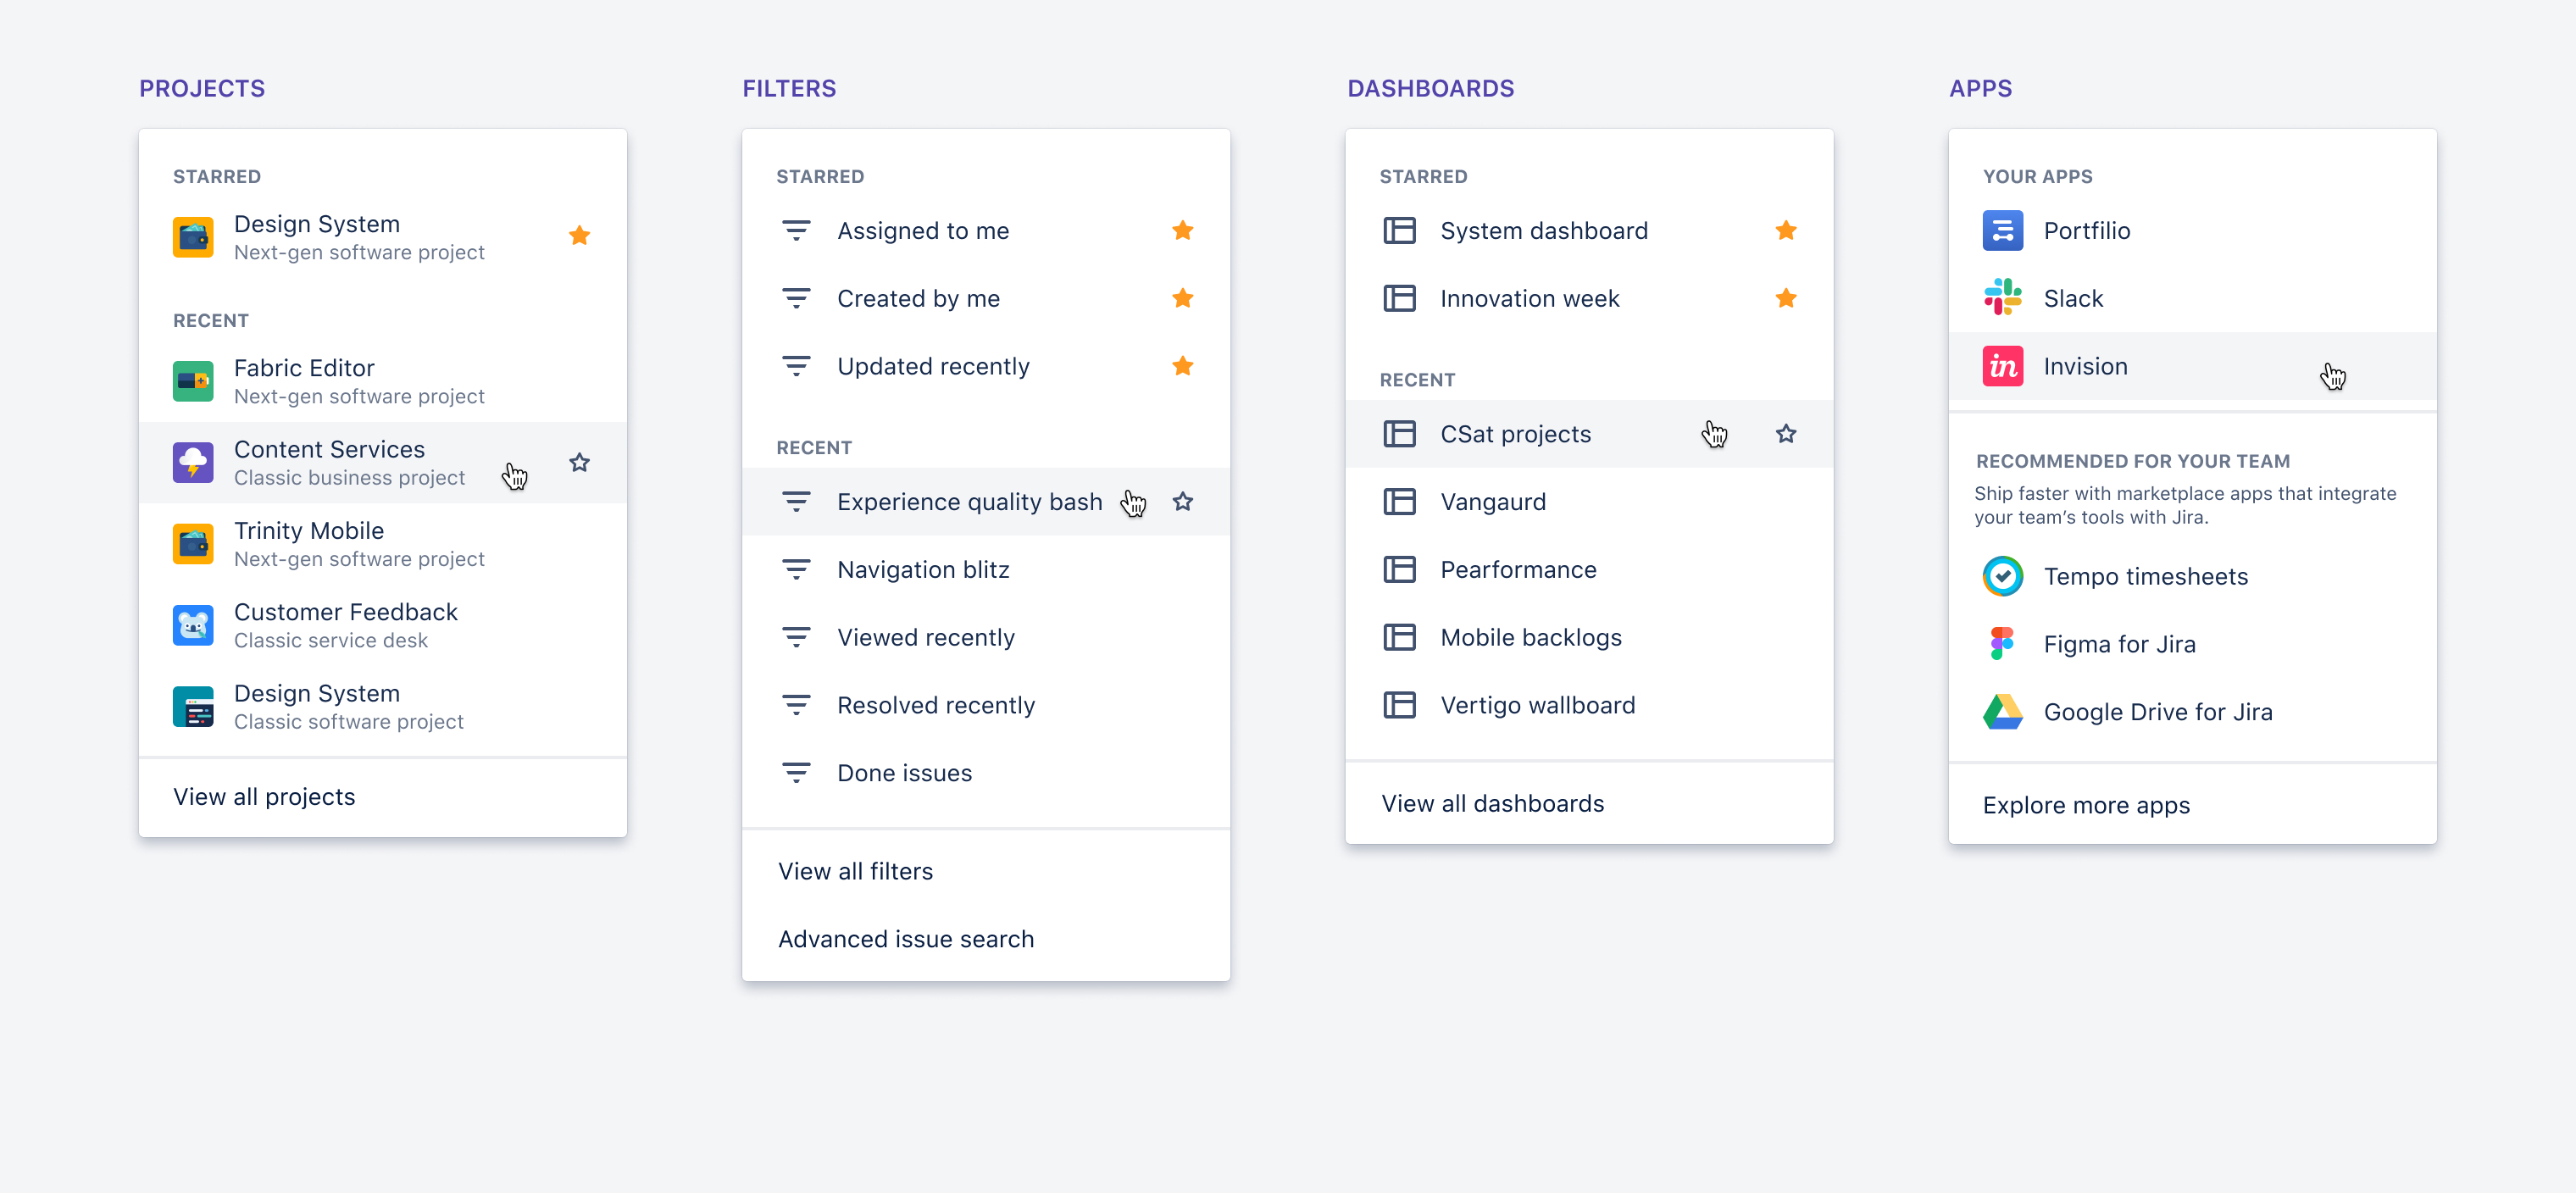The height and width of the screenshot is (1193, 2576).
Task: Select the System dashboard item
Action: point(1544,230)
